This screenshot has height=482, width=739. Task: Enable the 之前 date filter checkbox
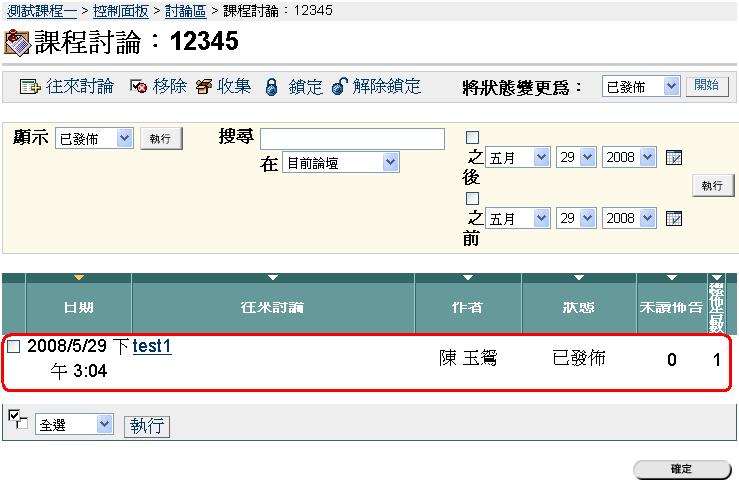coord(473,198)
